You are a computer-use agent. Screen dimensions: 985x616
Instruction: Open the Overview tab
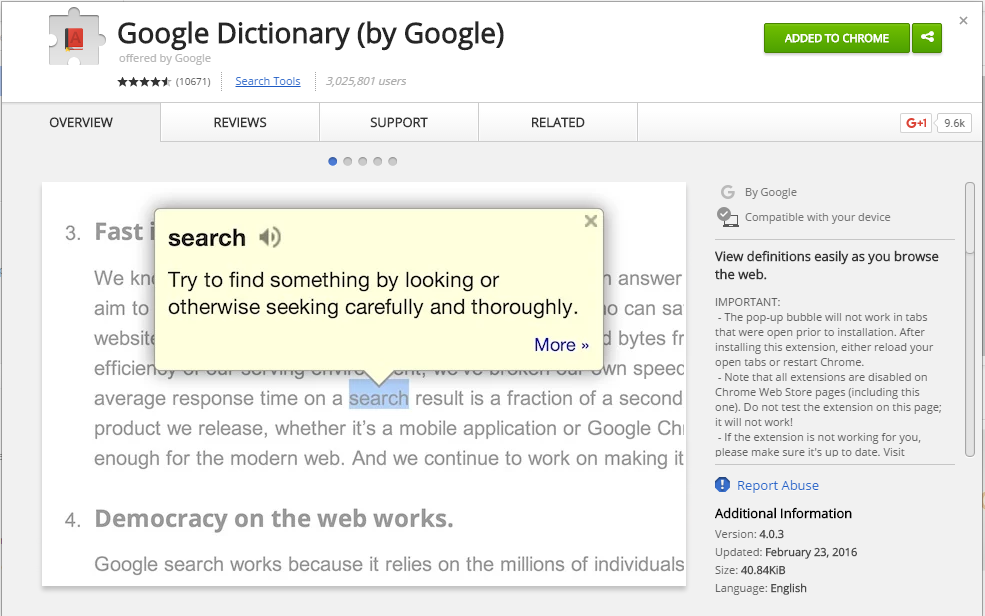(81, 123)
